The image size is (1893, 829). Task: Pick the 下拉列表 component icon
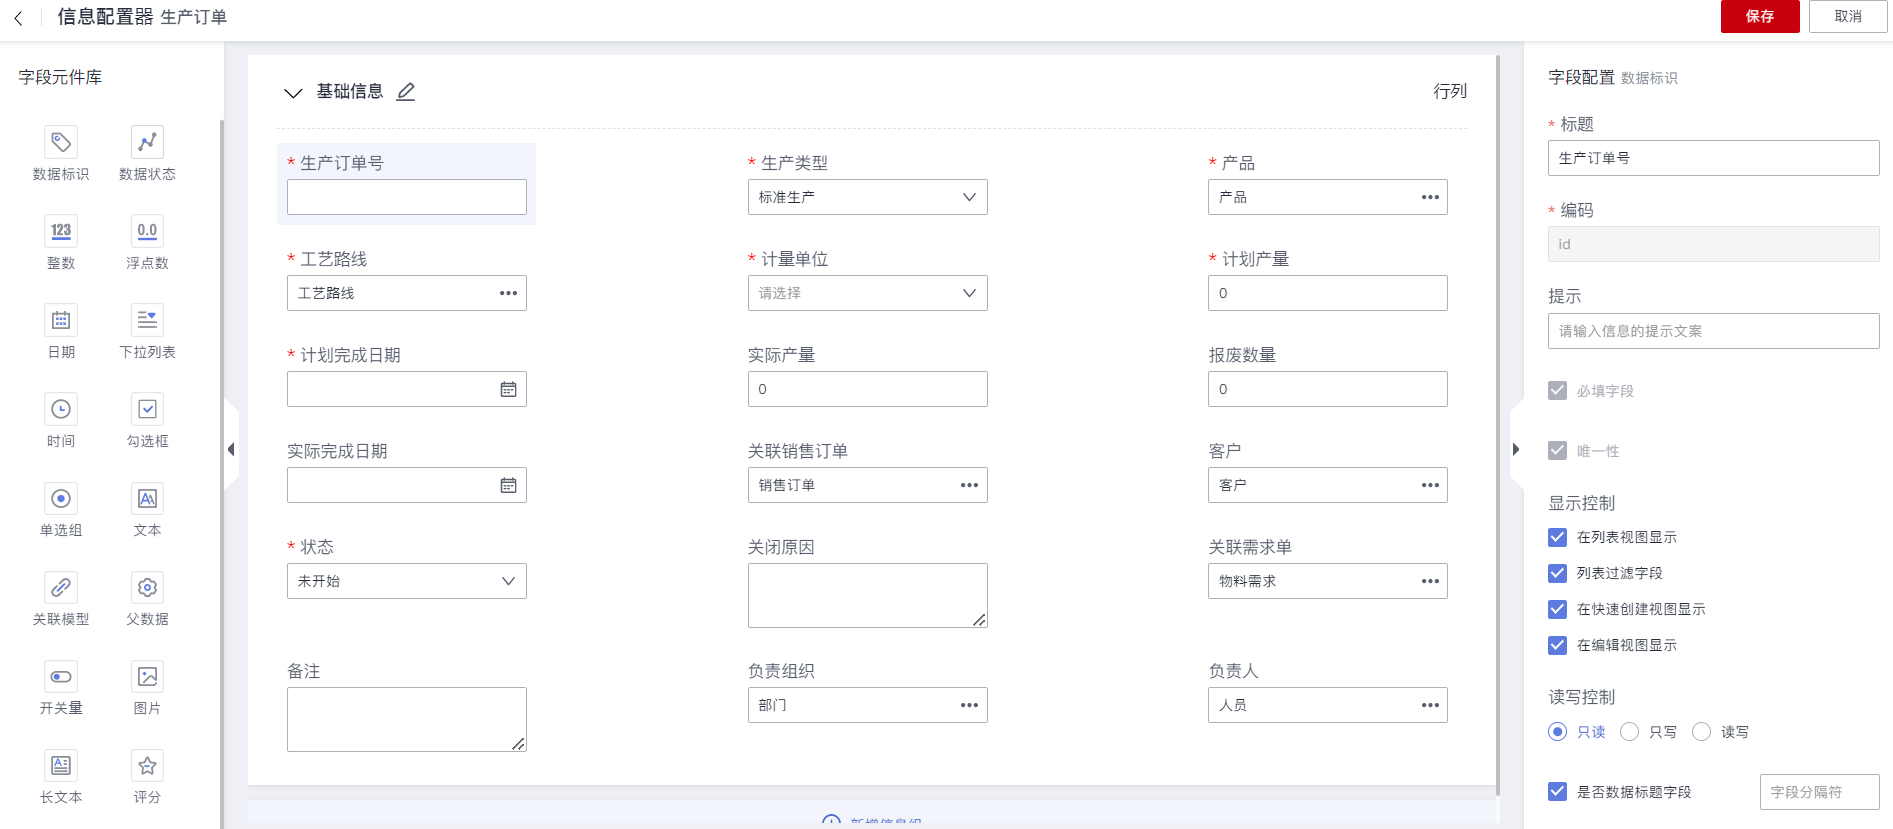[147, 320]
